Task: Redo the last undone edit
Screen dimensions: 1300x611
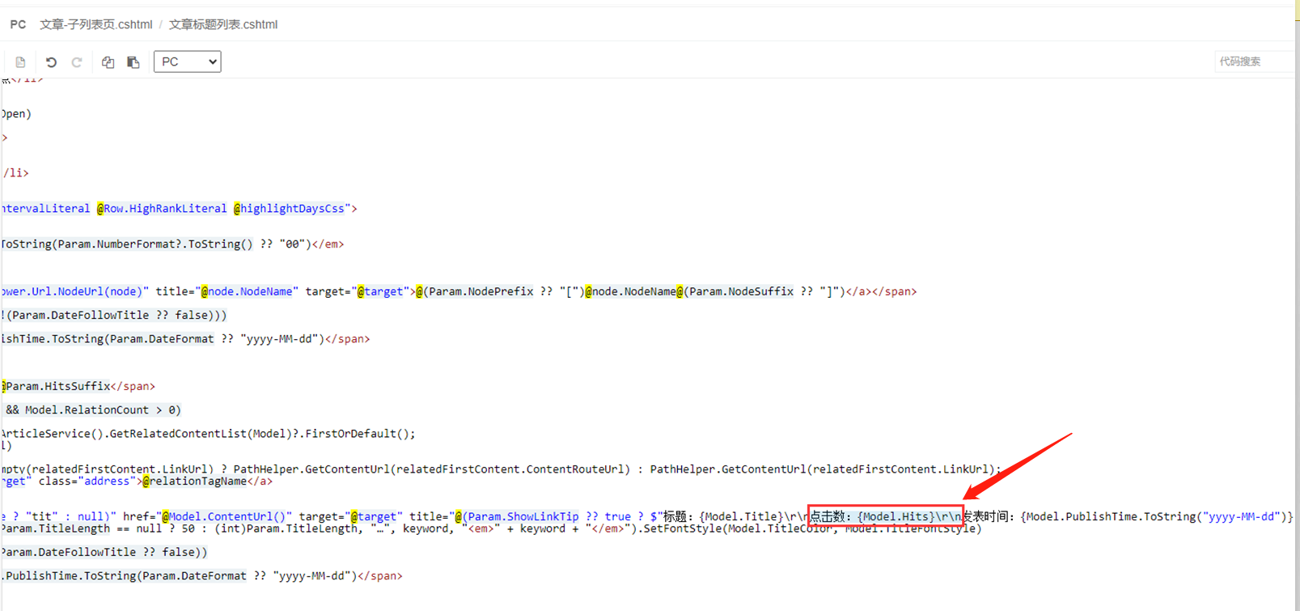Action: point(76,62)
